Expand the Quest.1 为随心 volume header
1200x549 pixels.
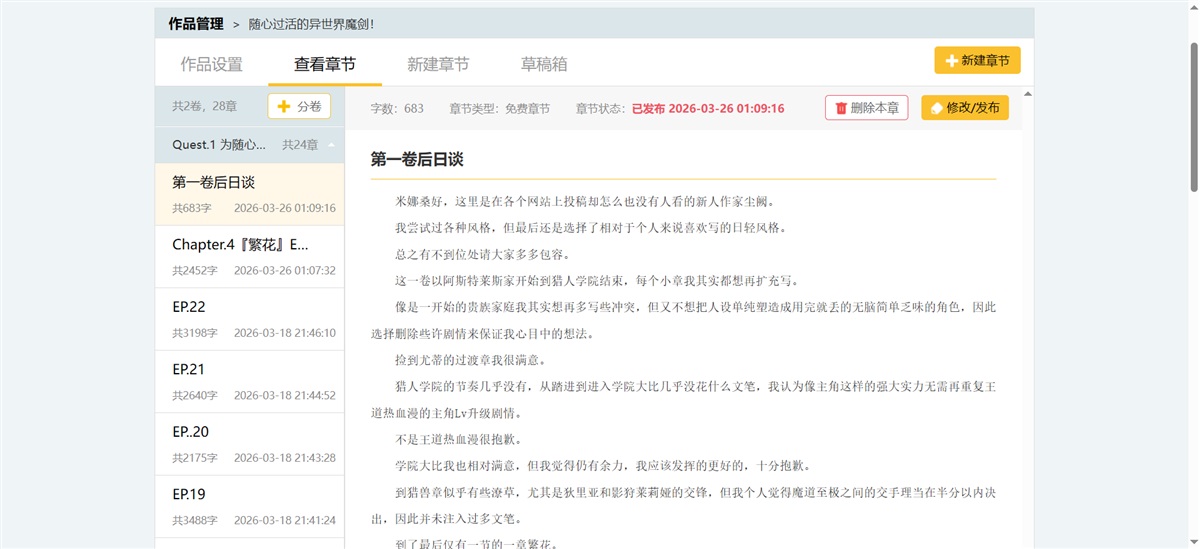tap(219, 145)
